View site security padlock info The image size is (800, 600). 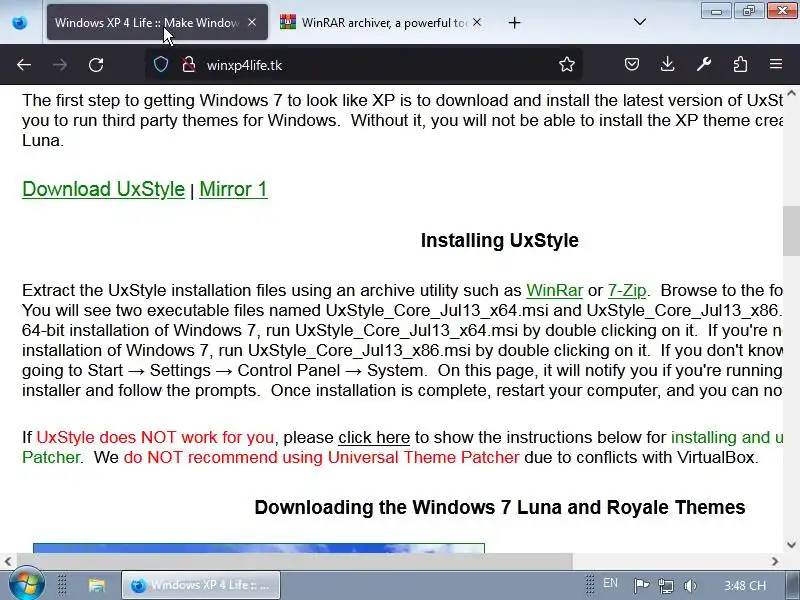pyautogui.click(x=189, y=65)
